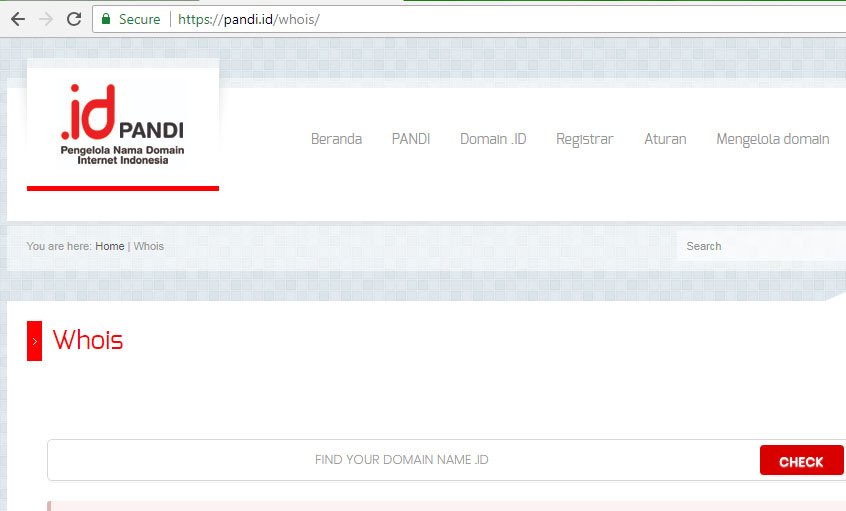Click the Secure label in address bar
846x511 pixels.
tap(139, 19)
